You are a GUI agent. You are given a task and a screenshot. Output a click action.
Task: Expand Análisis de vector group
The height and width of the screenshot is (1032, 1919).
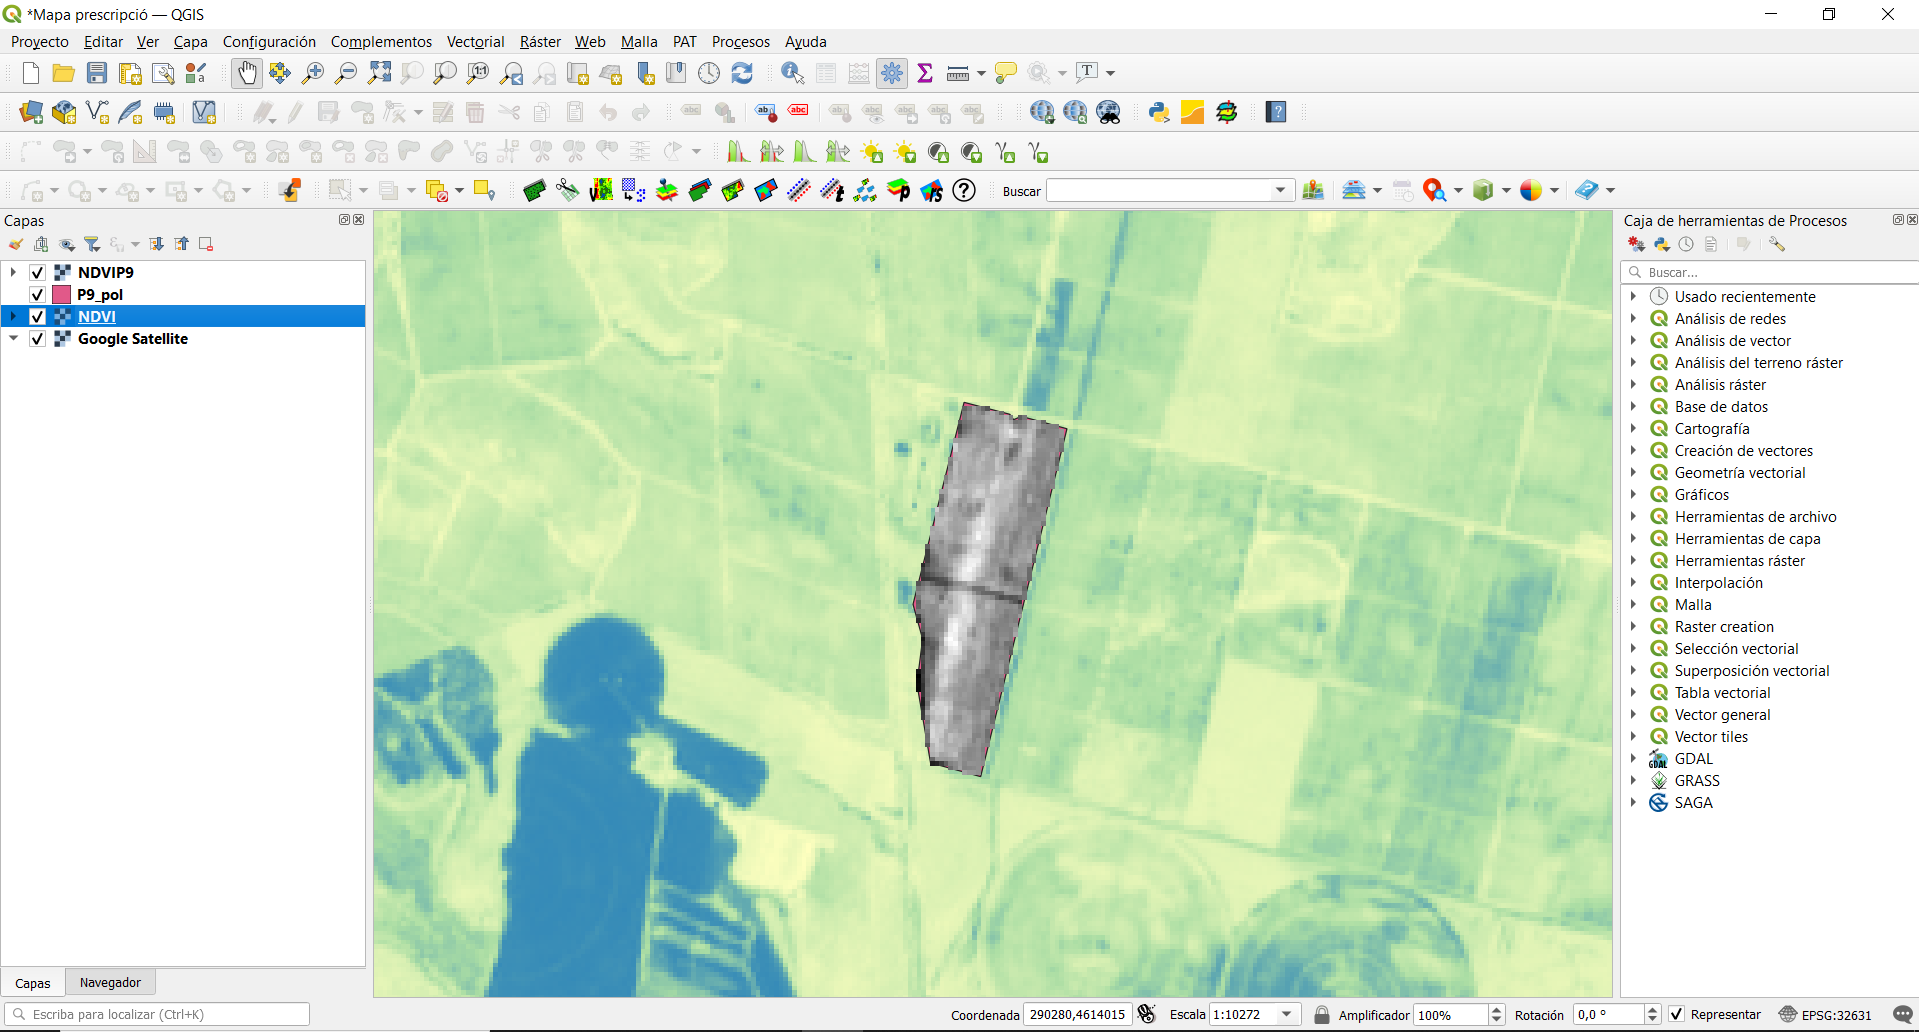click(1633, 340)
